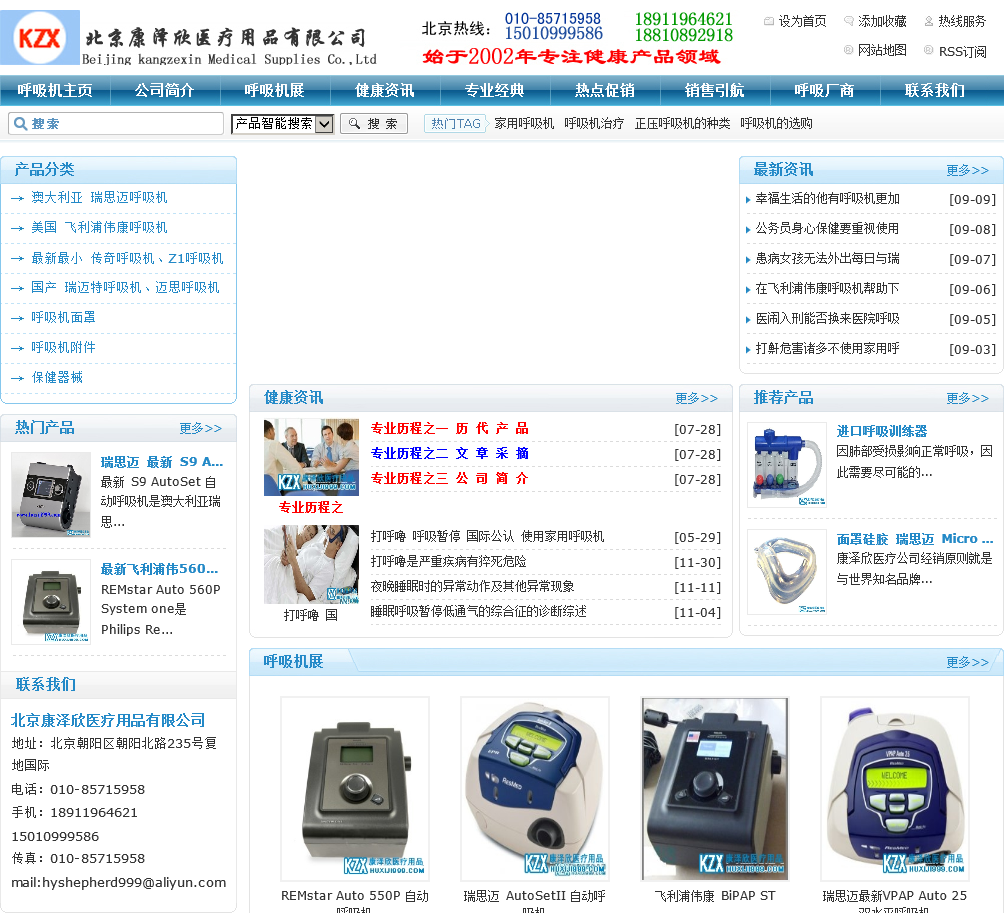Open the 健康资讯 navigation tab
Viewport: 1004px width, 913px height.
tap(385, 90)
